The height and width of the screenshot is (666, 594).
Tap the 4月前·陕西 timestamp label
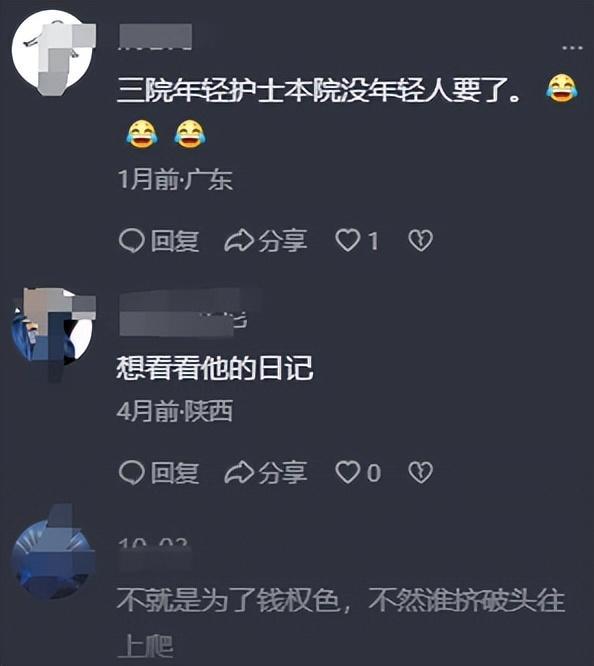(x=175, y=411)
